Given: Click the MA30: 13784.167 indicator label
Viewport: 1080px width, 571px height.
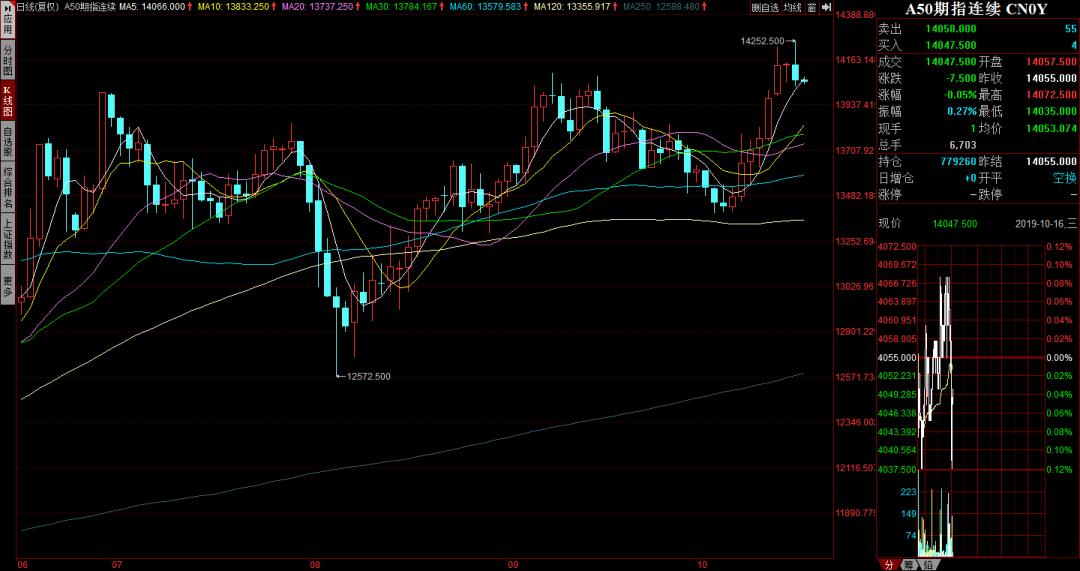Looking at the screenshot, I should 400,7.
